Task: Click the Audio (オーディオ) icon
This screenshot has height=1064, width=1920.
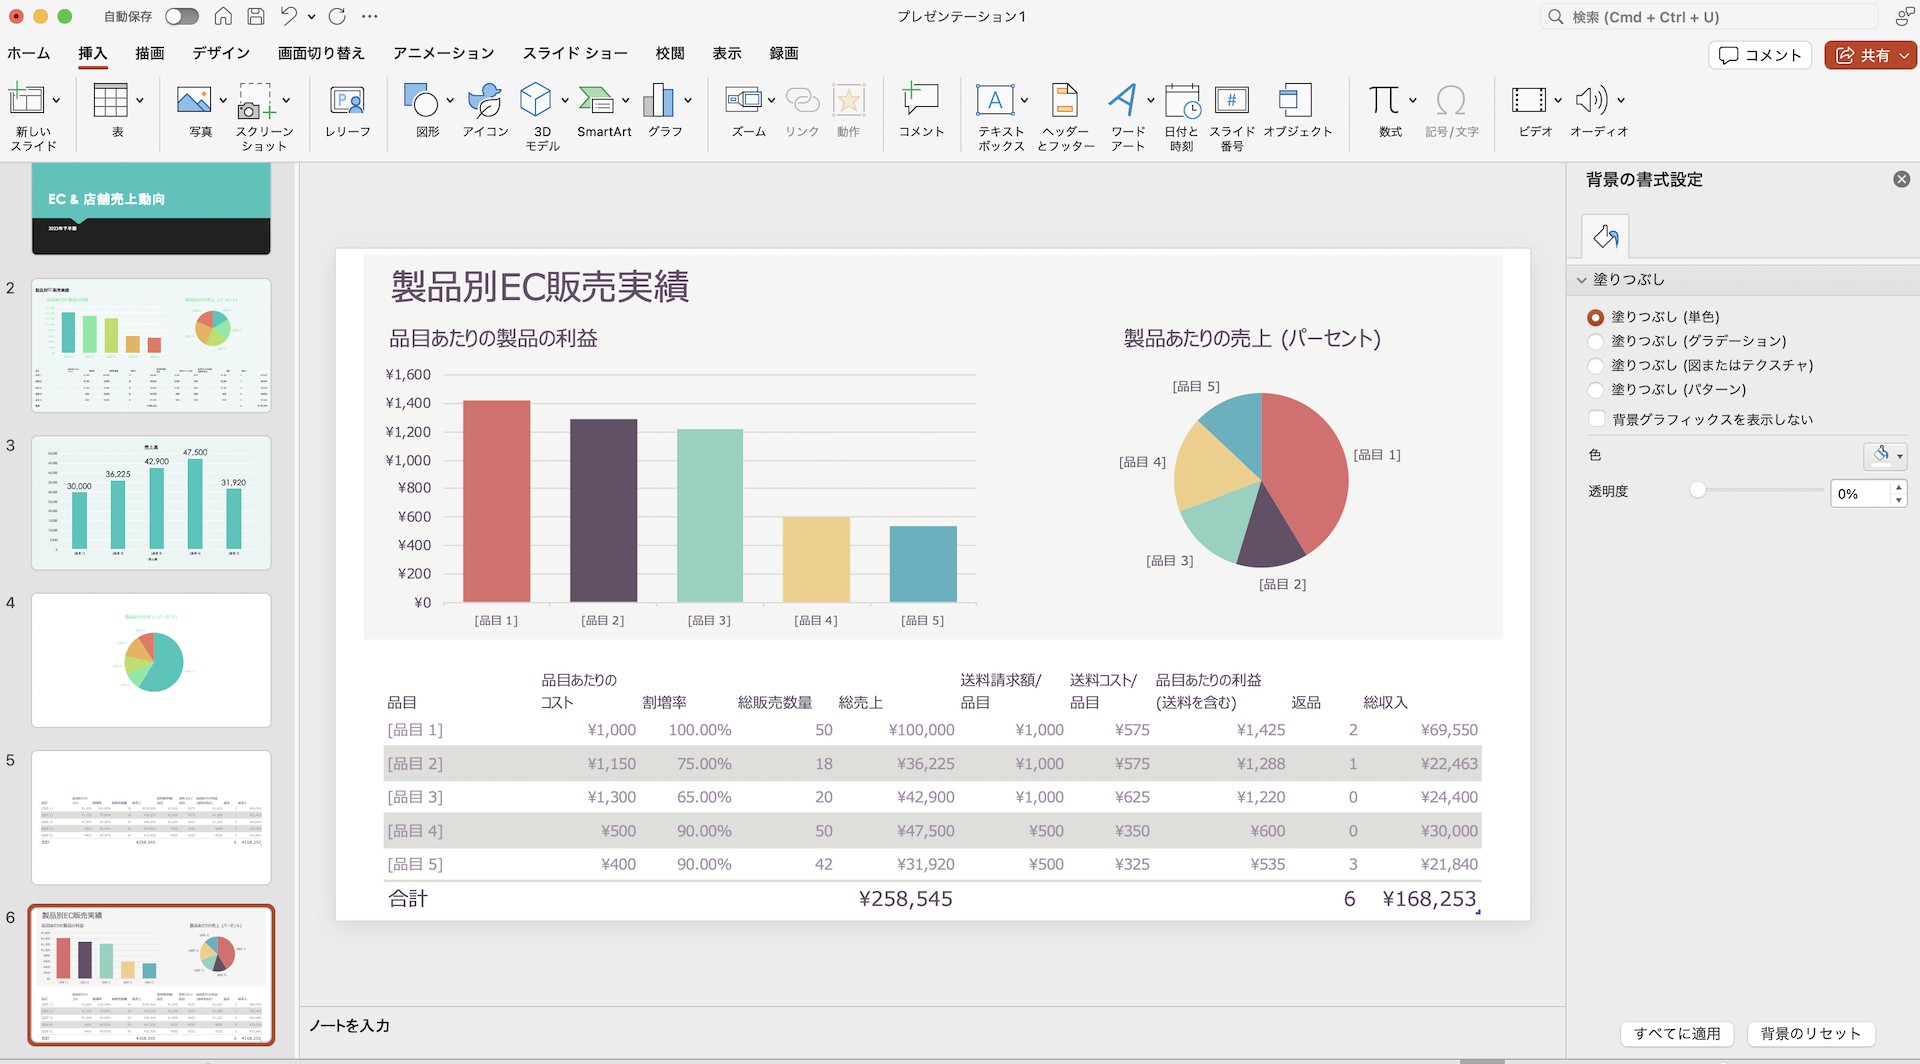Action: pyautogui.click(x=1591, y=100)
